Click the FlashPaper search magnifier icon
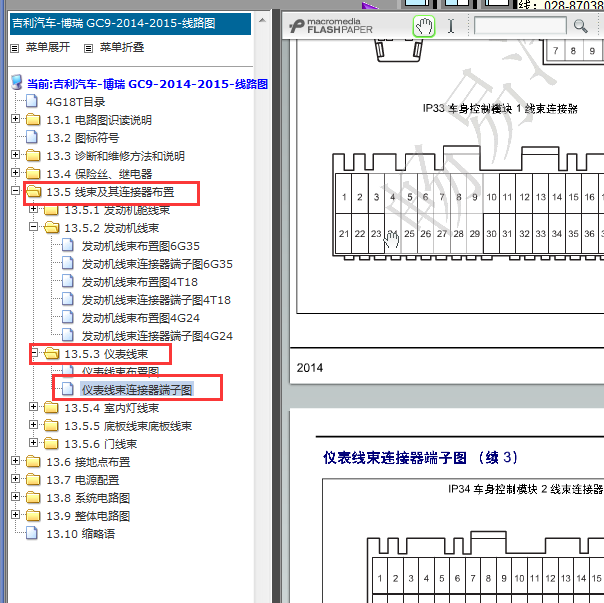This screenshot has width=604, height=603. (580, 26)
